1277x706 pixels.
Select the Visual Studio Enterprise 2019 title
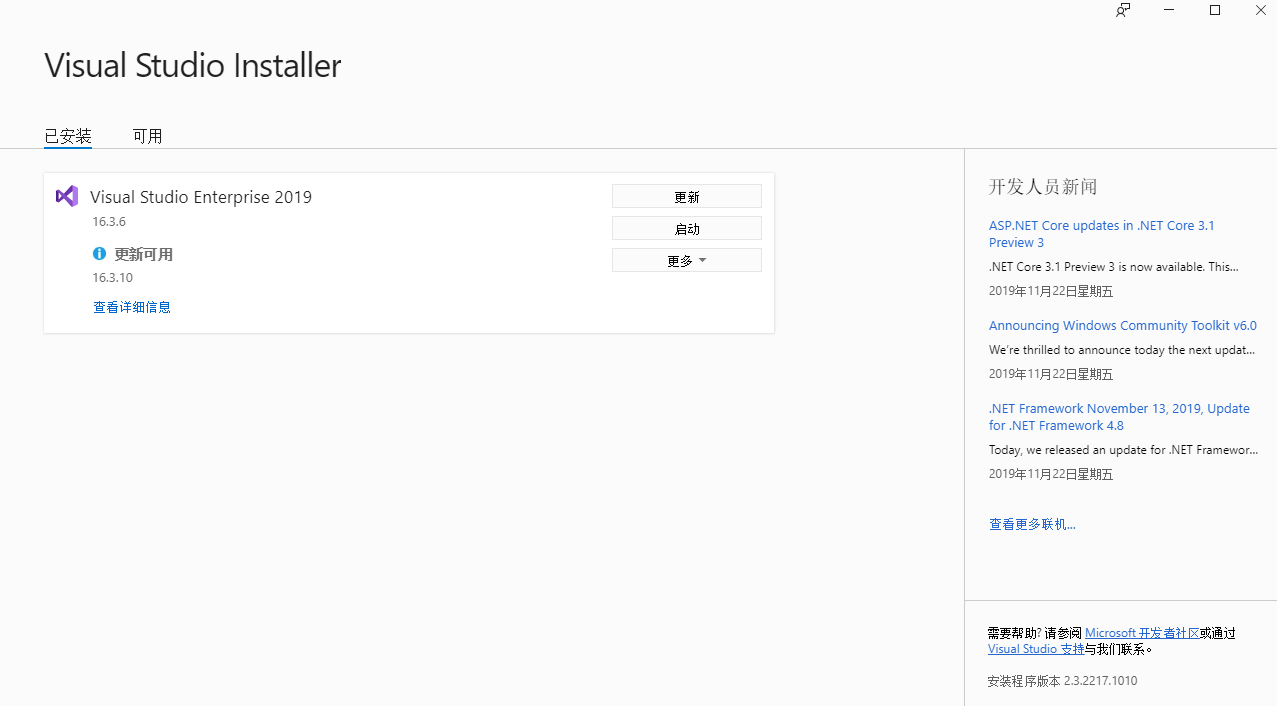201,197
